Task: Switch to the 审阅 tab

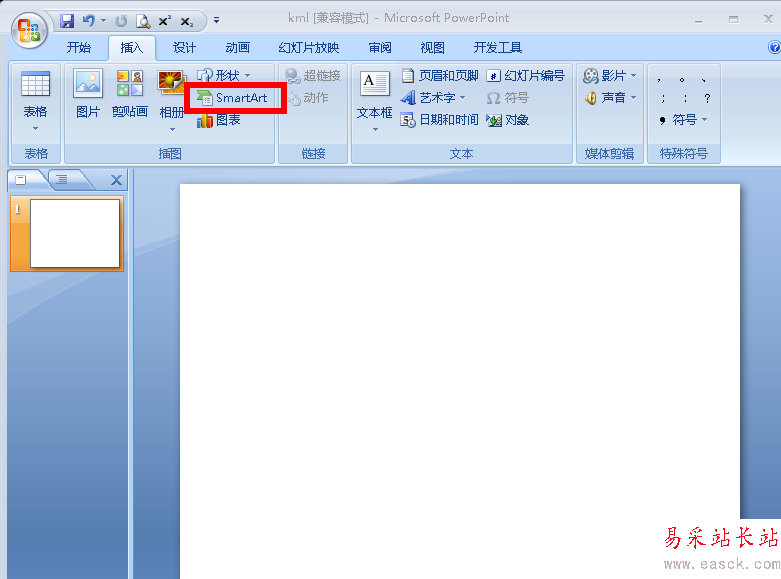Action: pos(380,48)
